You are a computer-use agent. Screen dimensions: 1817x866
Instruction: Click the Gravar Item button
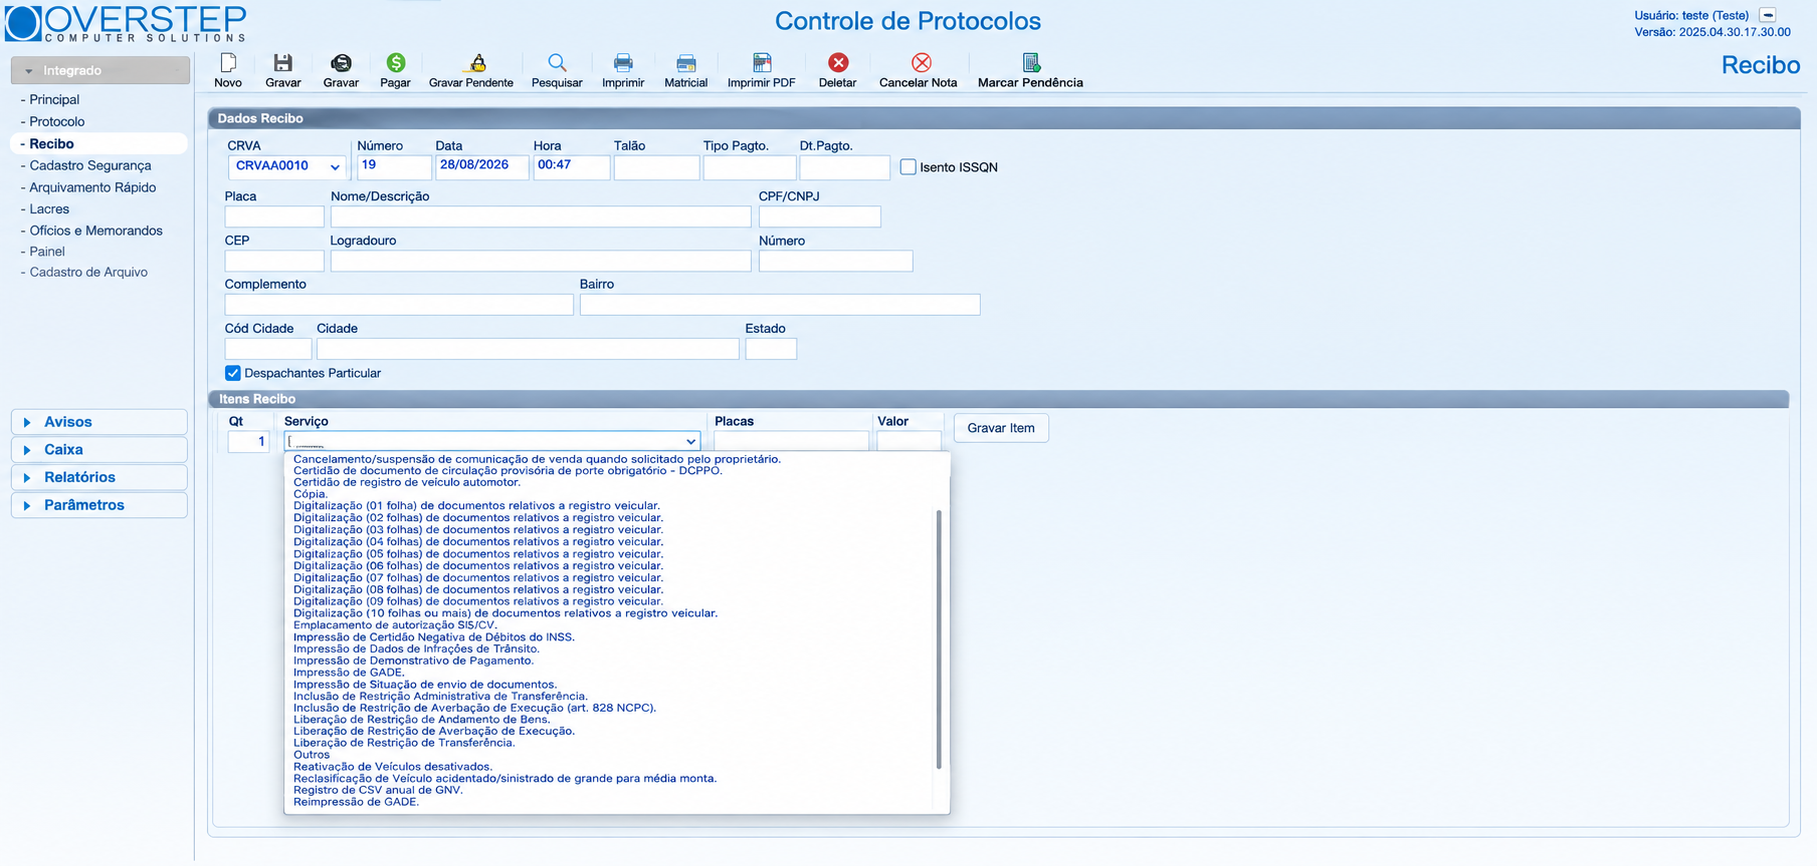tap(1001, 428)
